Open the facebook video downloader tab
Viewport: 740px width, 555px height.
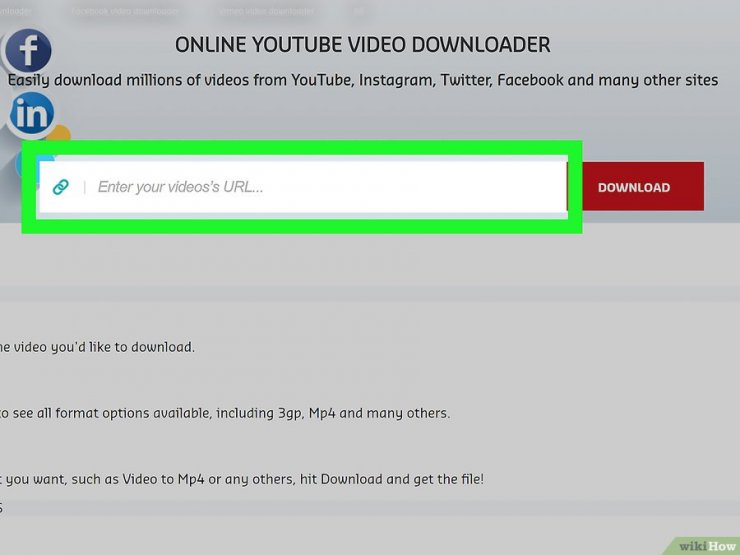click(x=125, y=11)
